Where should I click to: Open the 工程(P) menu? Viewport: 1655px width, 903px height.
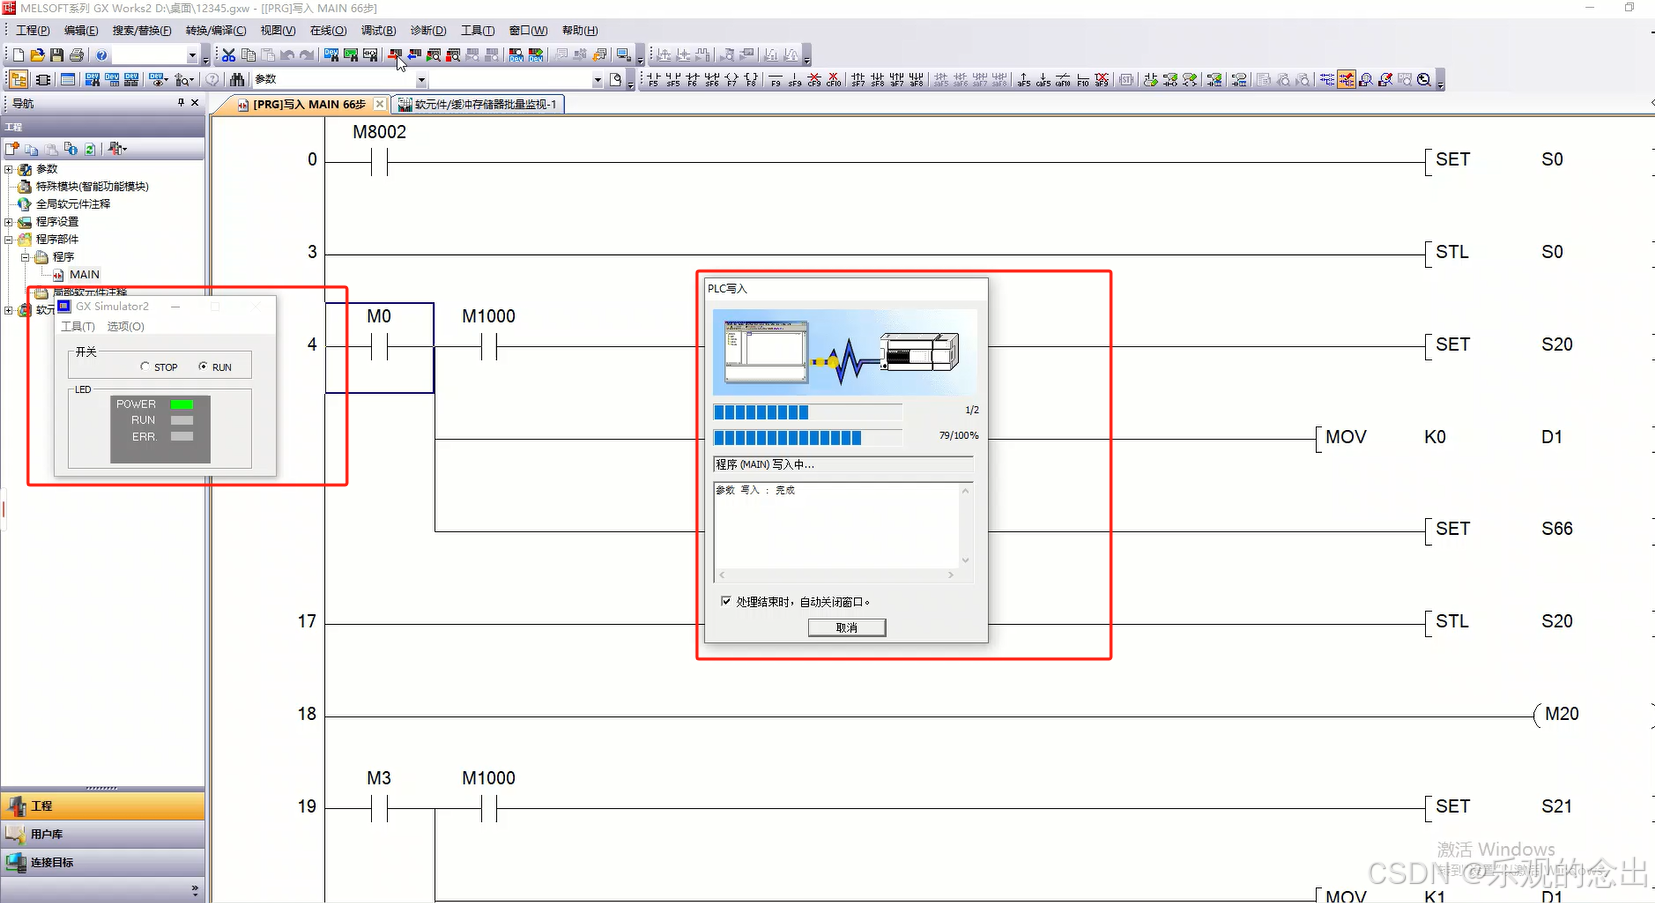coord(32,30)
